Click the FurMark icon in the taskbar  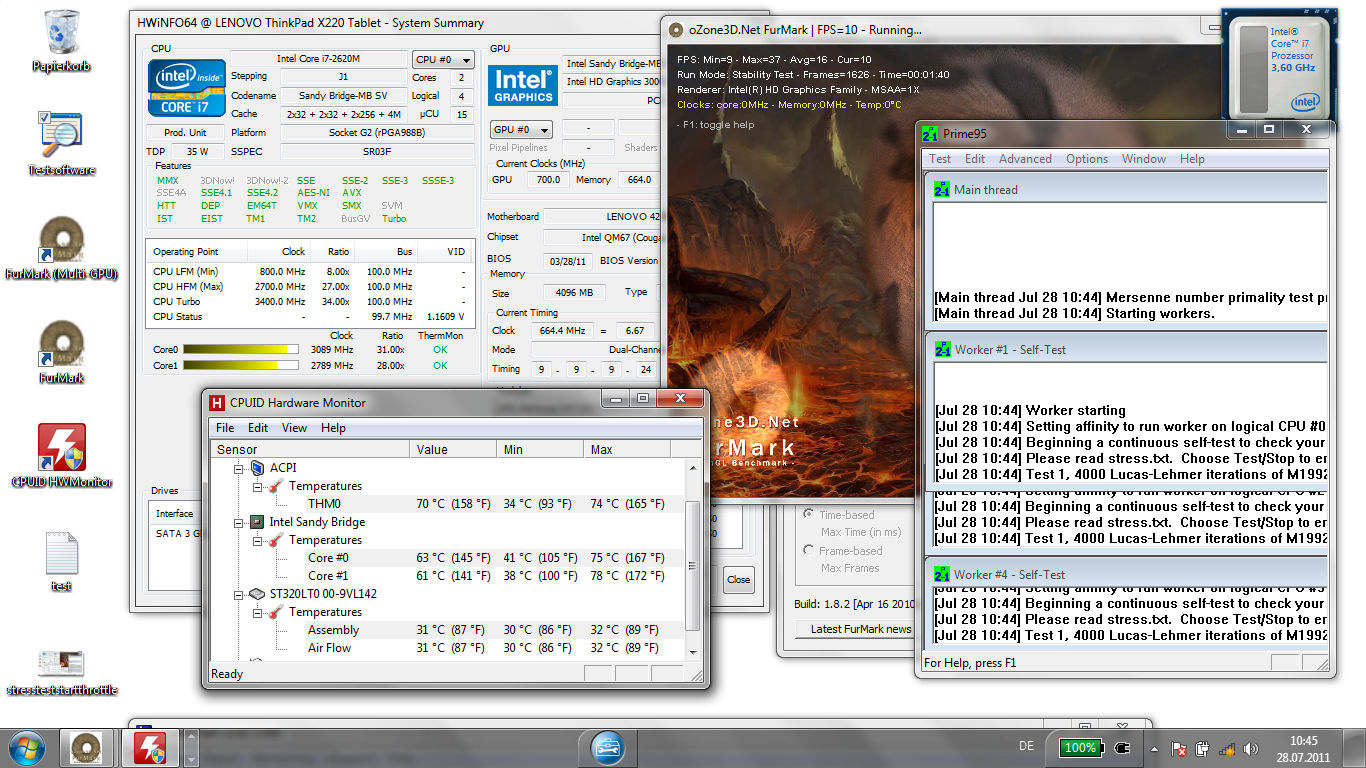[x=86, y=747]
